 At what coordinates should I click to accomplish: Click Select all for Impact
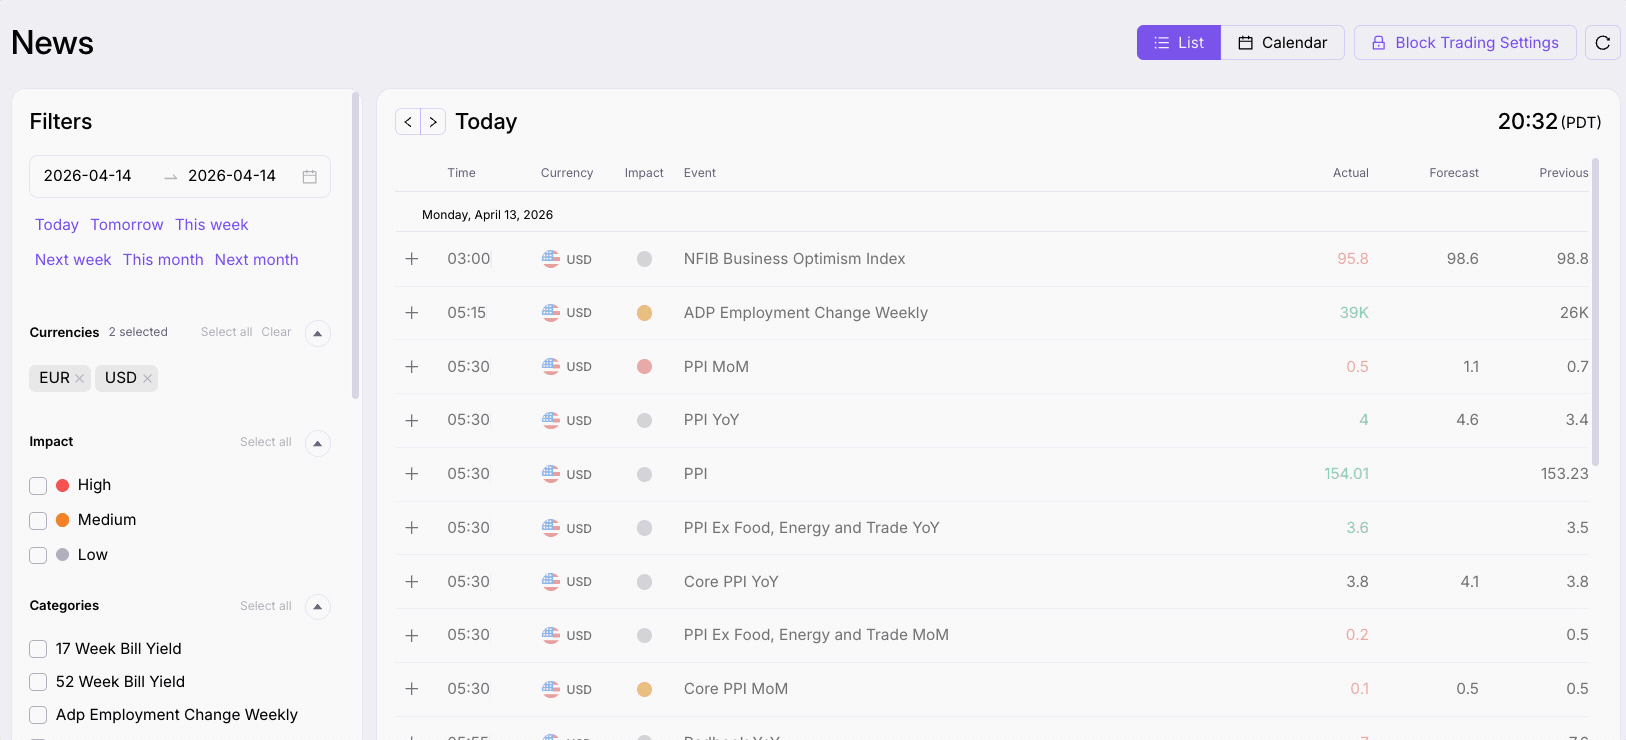[266, 442]
